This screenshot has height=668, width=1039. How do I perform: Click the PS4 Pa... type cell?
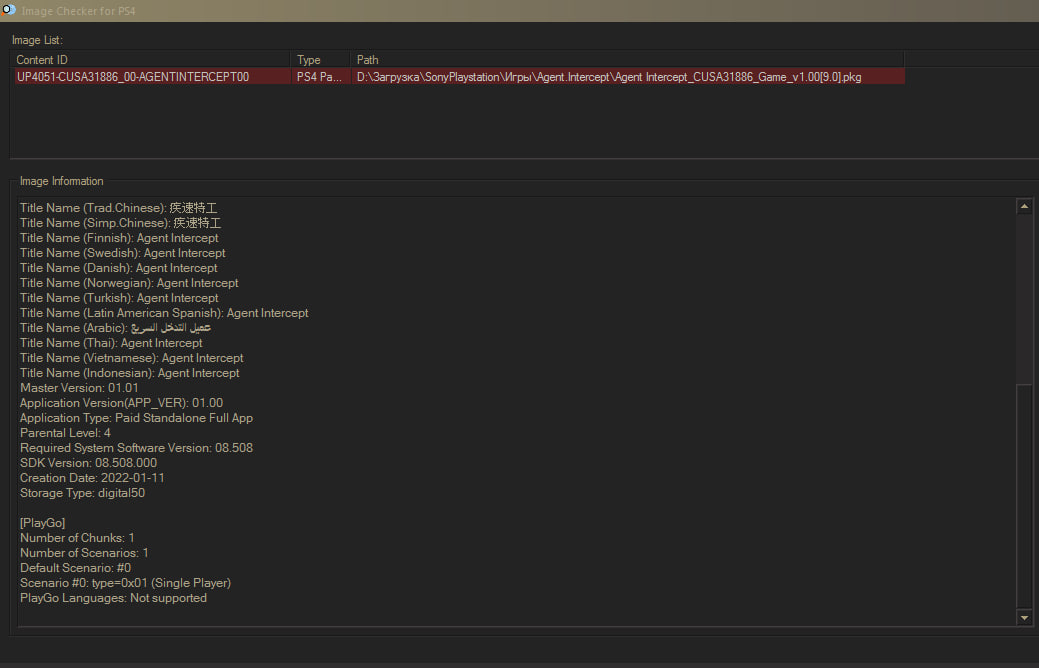[320, 77]
